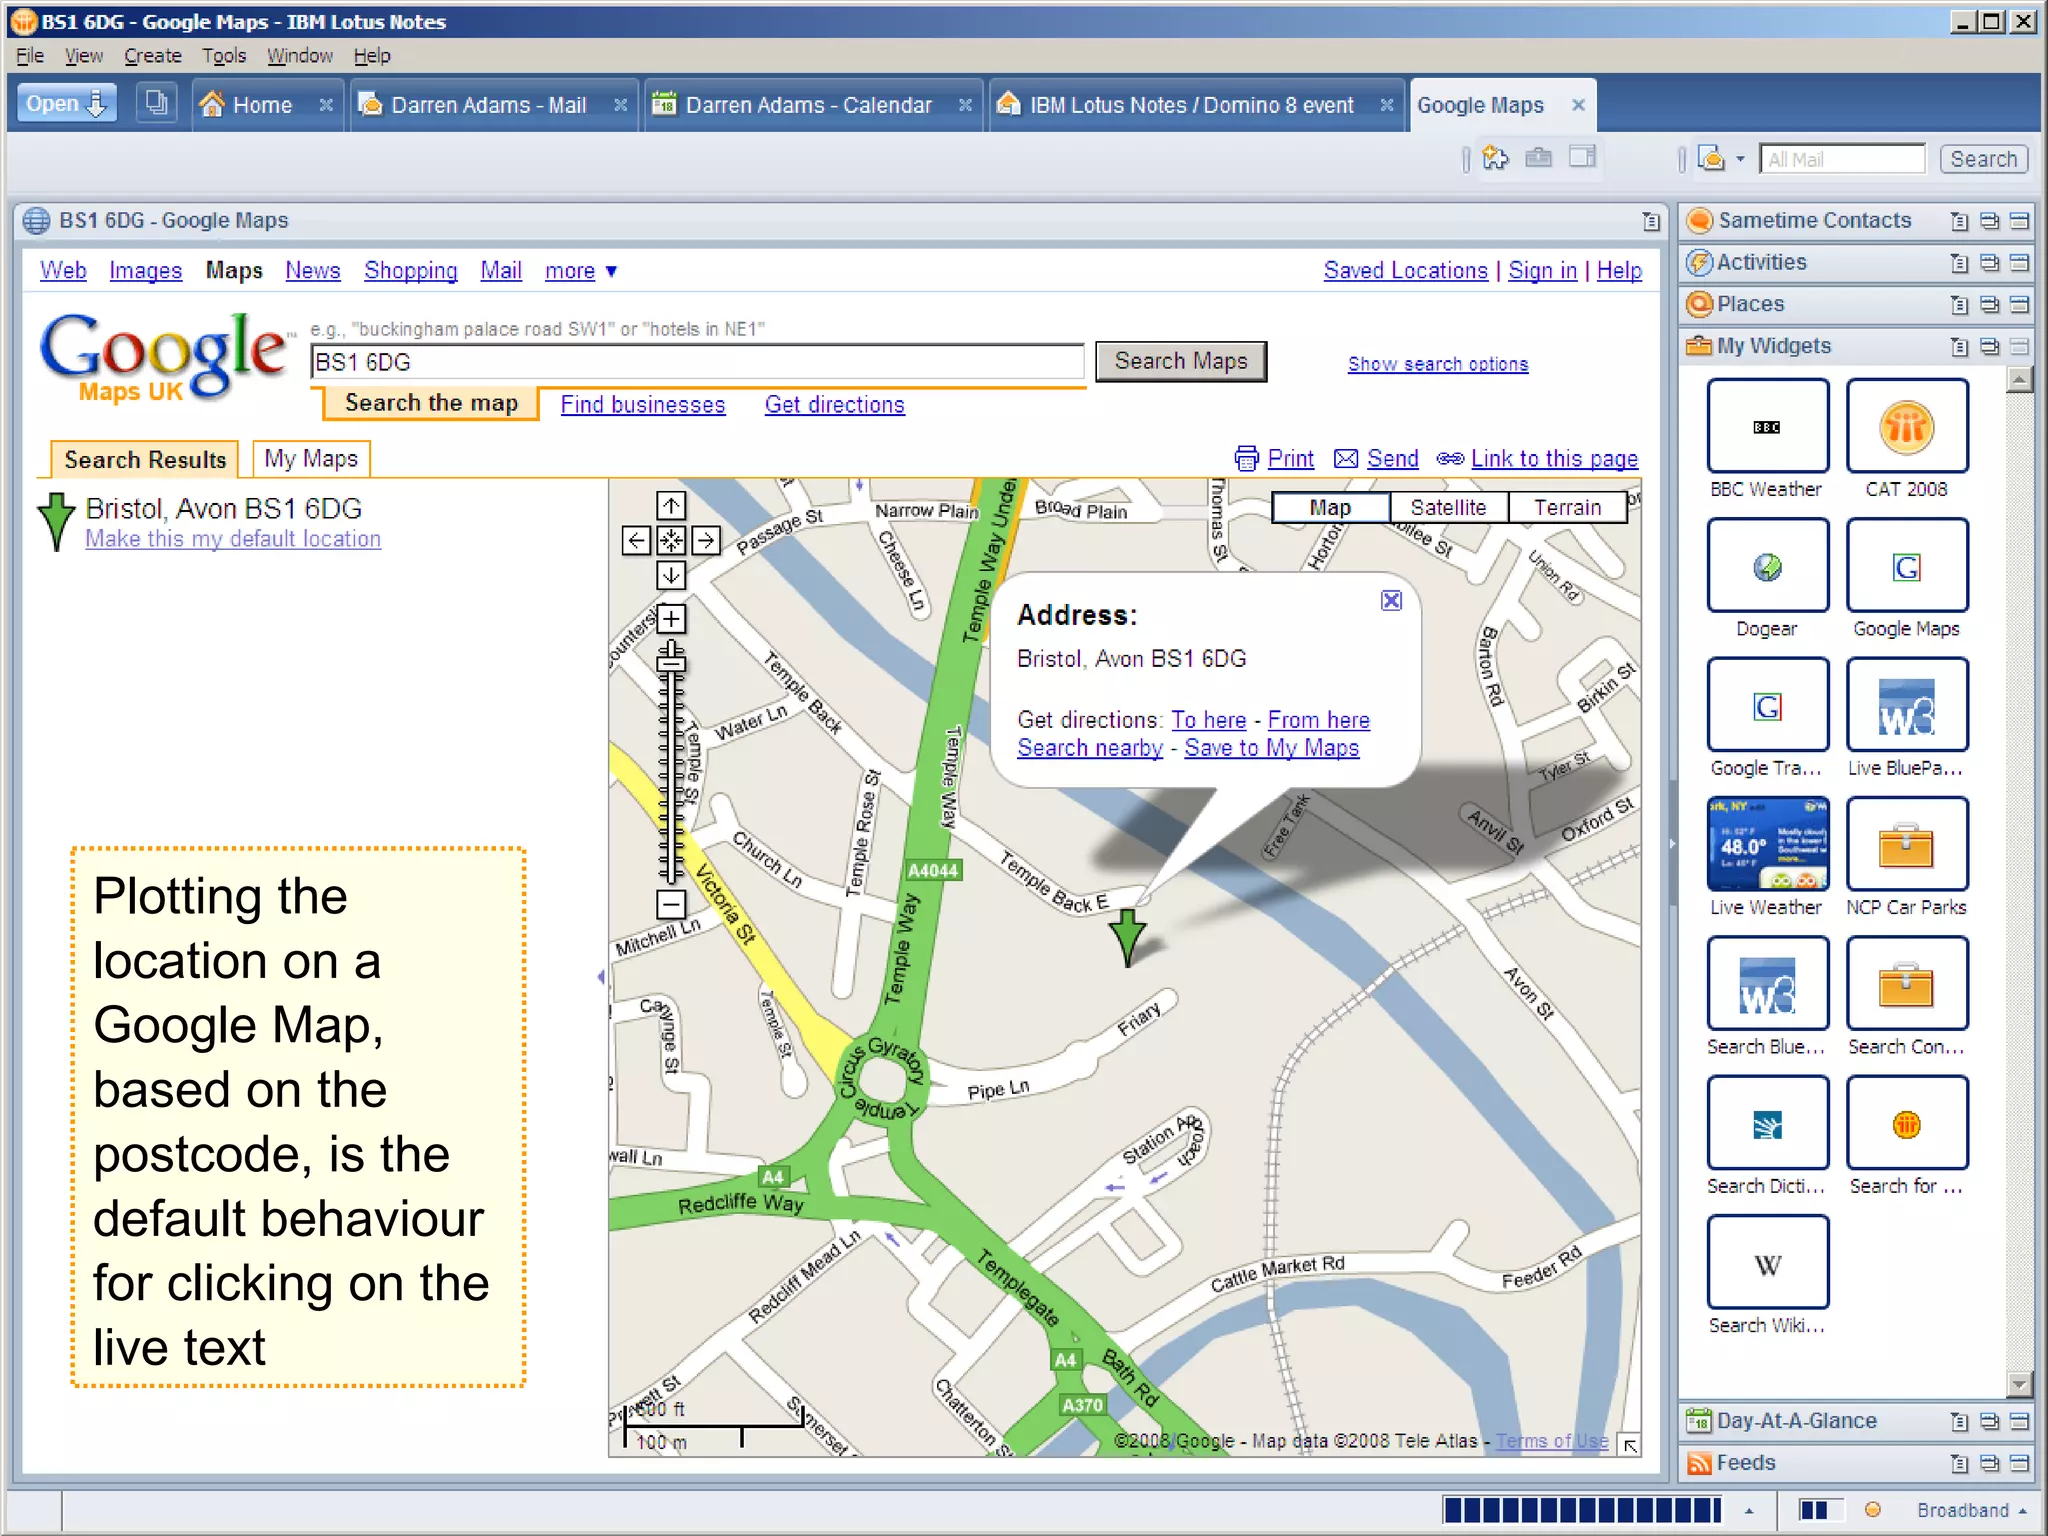The width and height of the screenshot is (2048, 1536).
Task: Click the toolbar Search button
Action: click(1983, 159)
